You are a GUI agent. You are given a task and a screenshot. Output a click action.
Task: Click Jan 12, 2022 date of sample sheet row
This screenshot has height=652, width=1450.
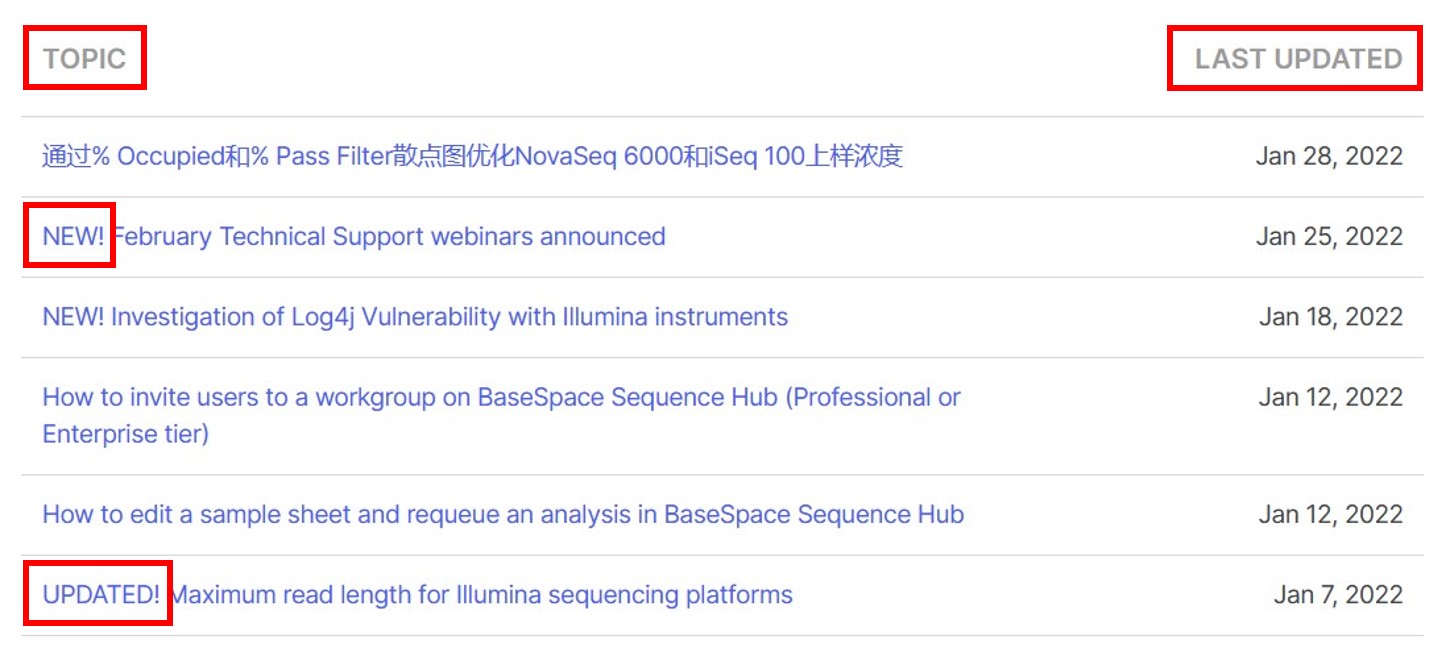(1330, 514)
